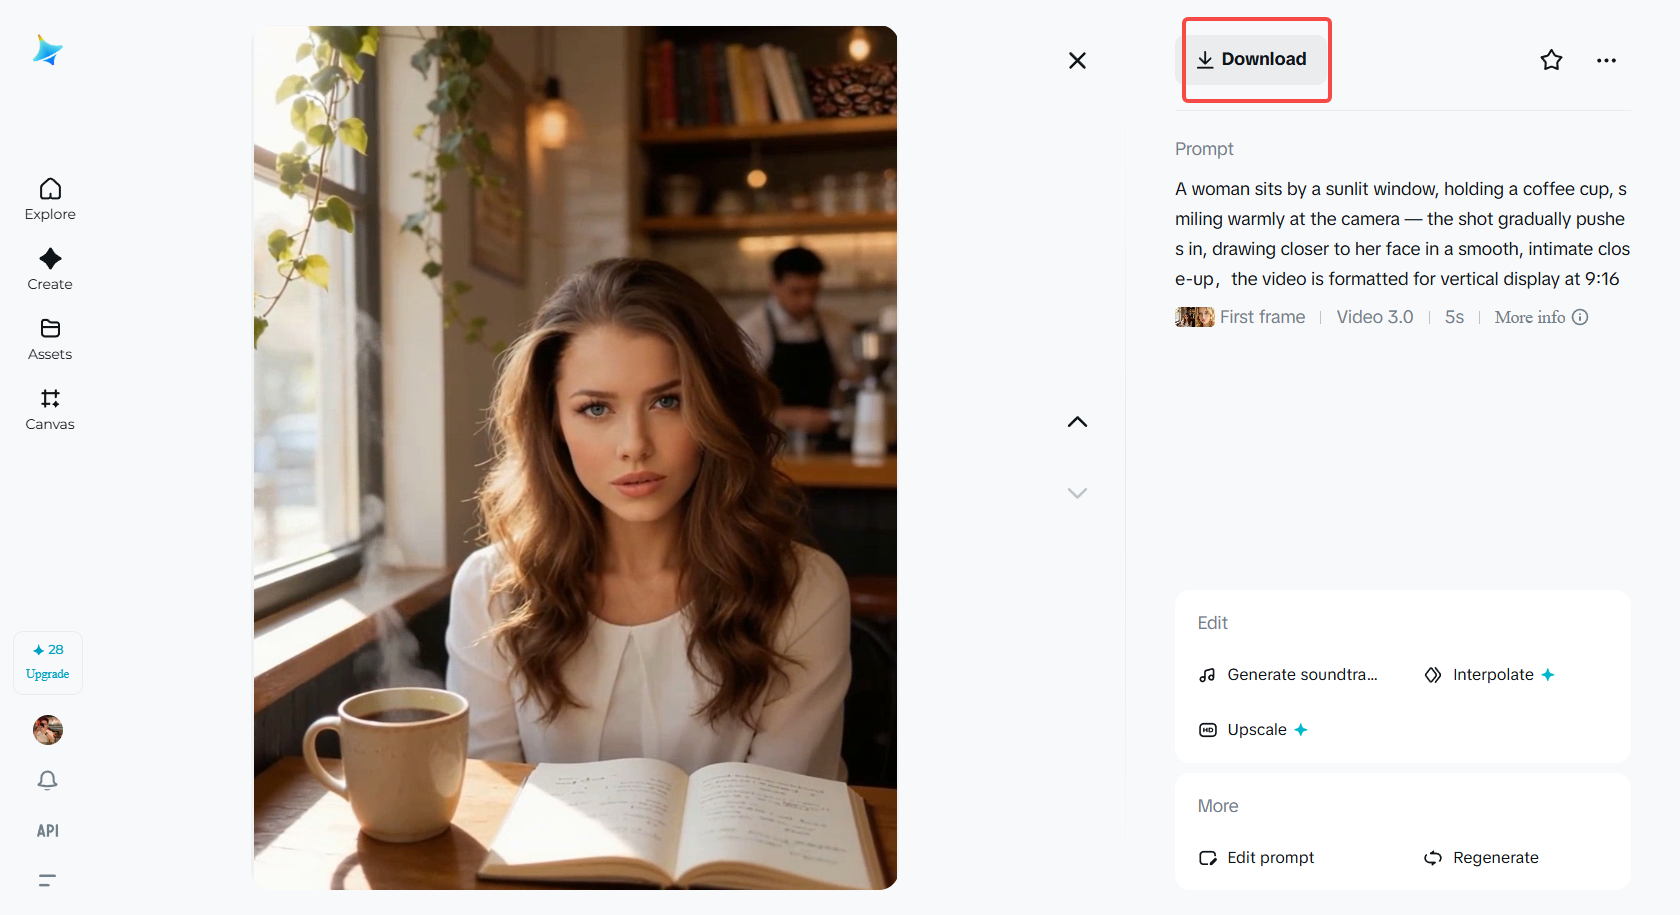1680x915 pixels.
Task: Regenerate the video
Action: click(x=1481, y=858)
